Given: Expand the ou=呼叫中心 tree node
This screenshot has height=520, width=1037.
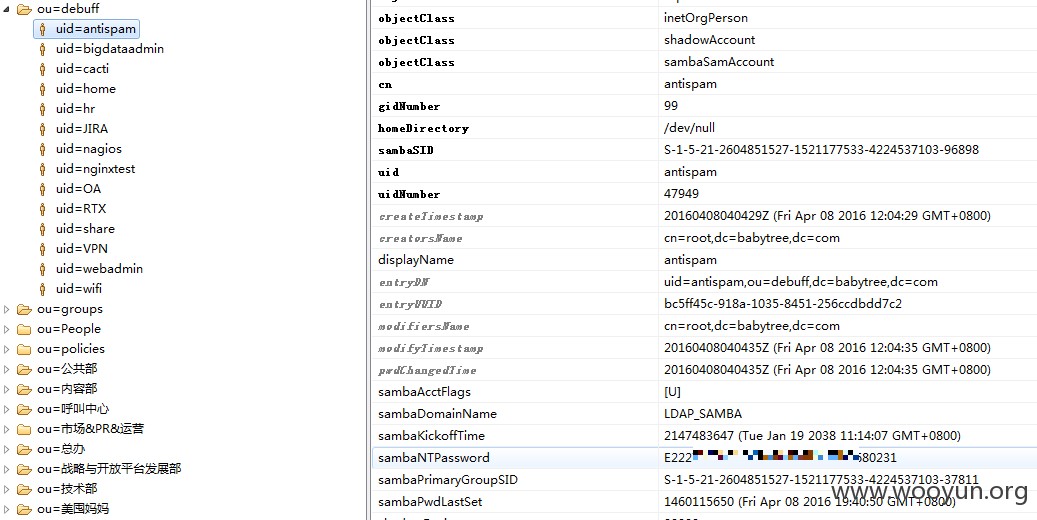Looking at the screenshot, I should tap(7, 409).
